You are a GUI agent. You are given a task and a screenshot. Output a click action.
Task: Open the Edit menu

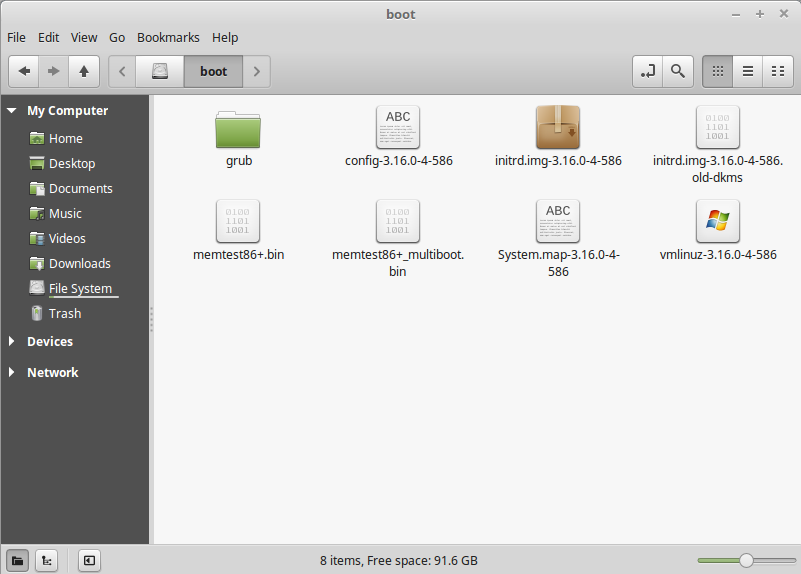(49, 38)
